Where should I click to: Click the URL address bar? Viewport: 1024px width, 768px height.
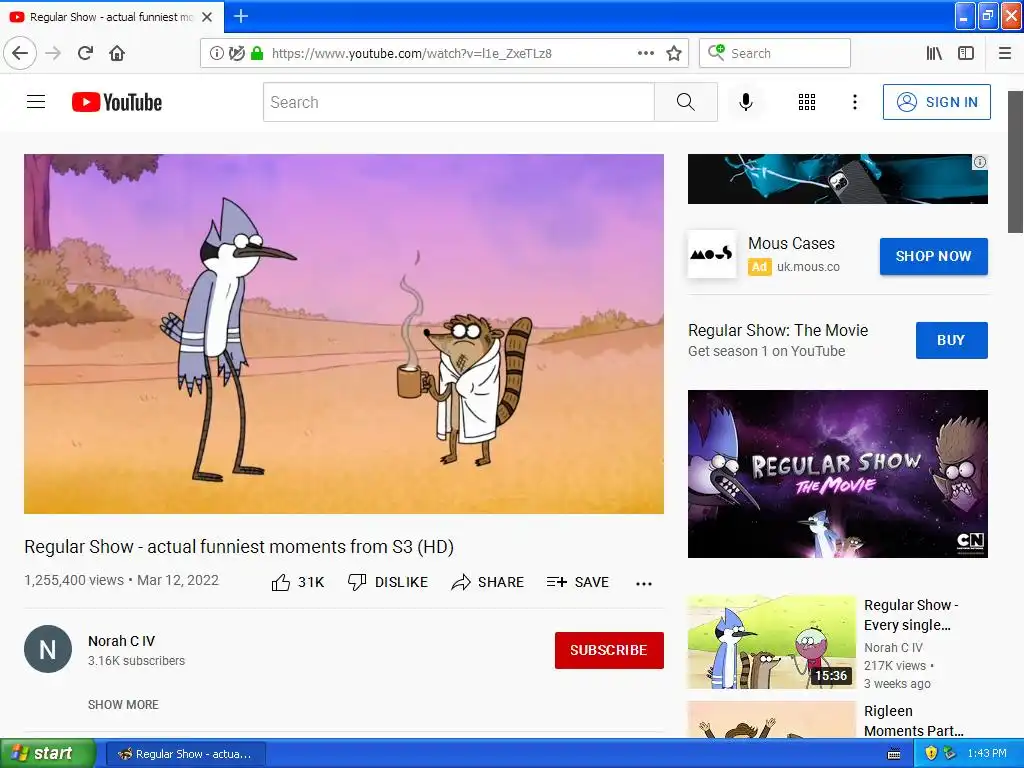tap(444, 53)
